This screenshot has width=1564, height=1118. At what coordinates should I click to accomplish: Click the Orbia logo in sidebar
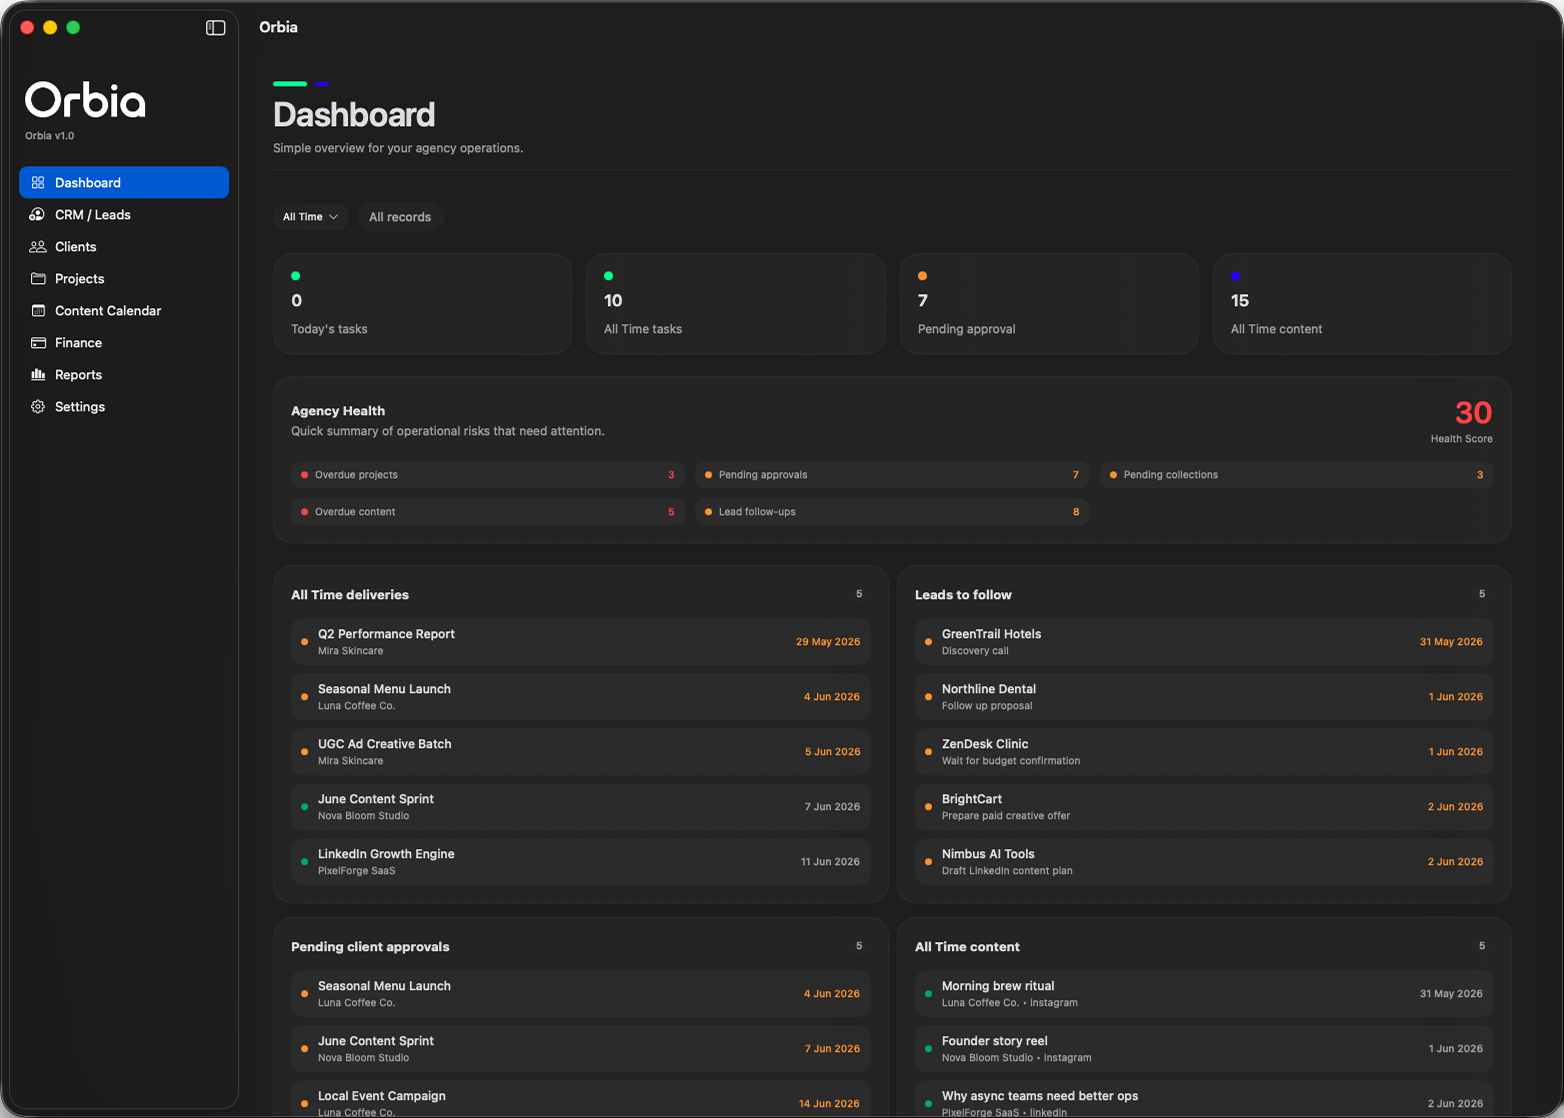[85, 100]
